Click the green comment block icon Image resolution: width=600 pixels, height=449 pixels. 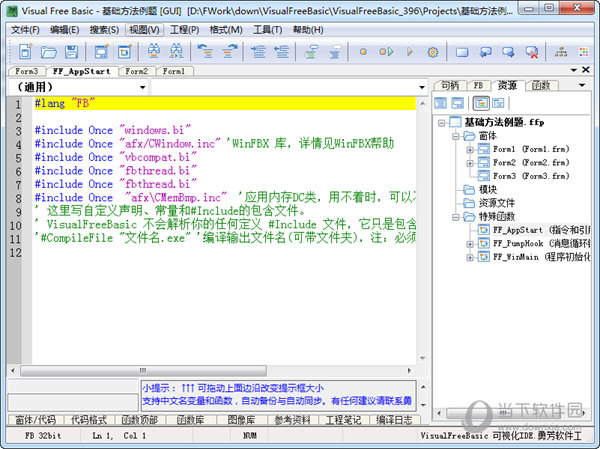click(311, 51)
